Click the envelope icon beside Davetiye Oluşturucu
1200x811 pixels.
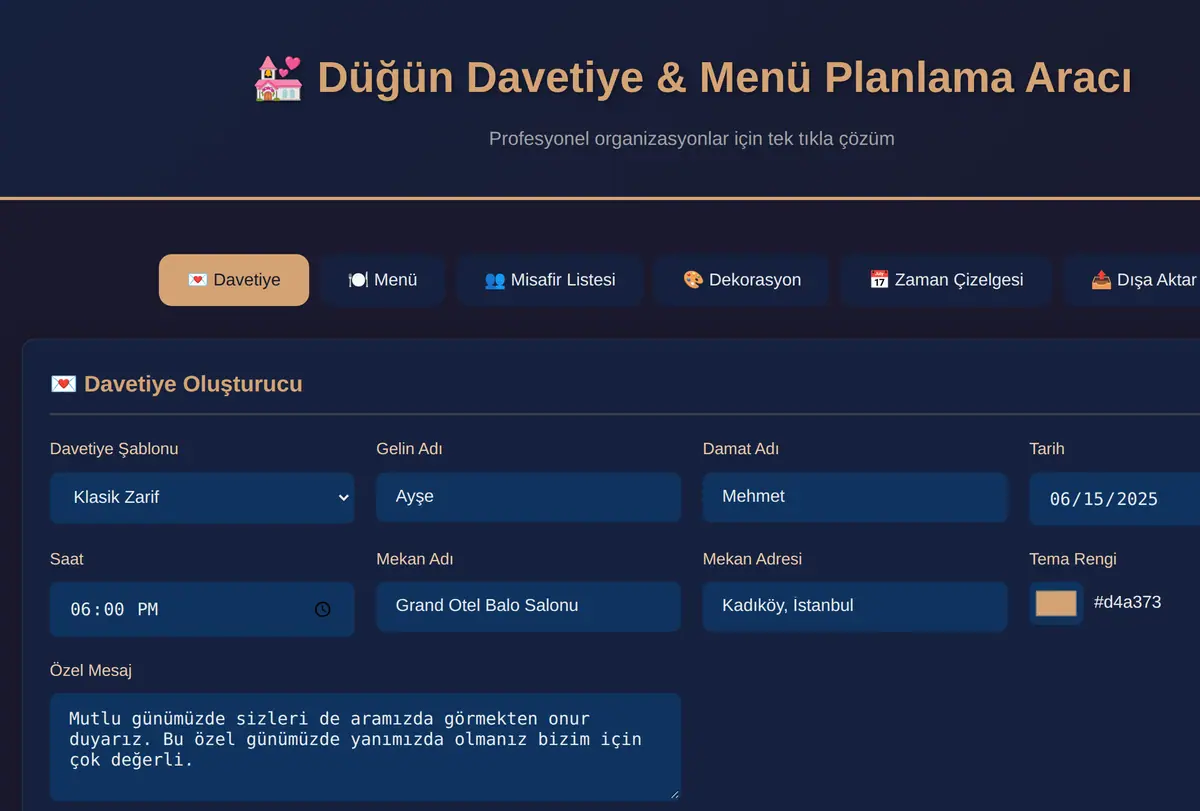pos(63,384)
